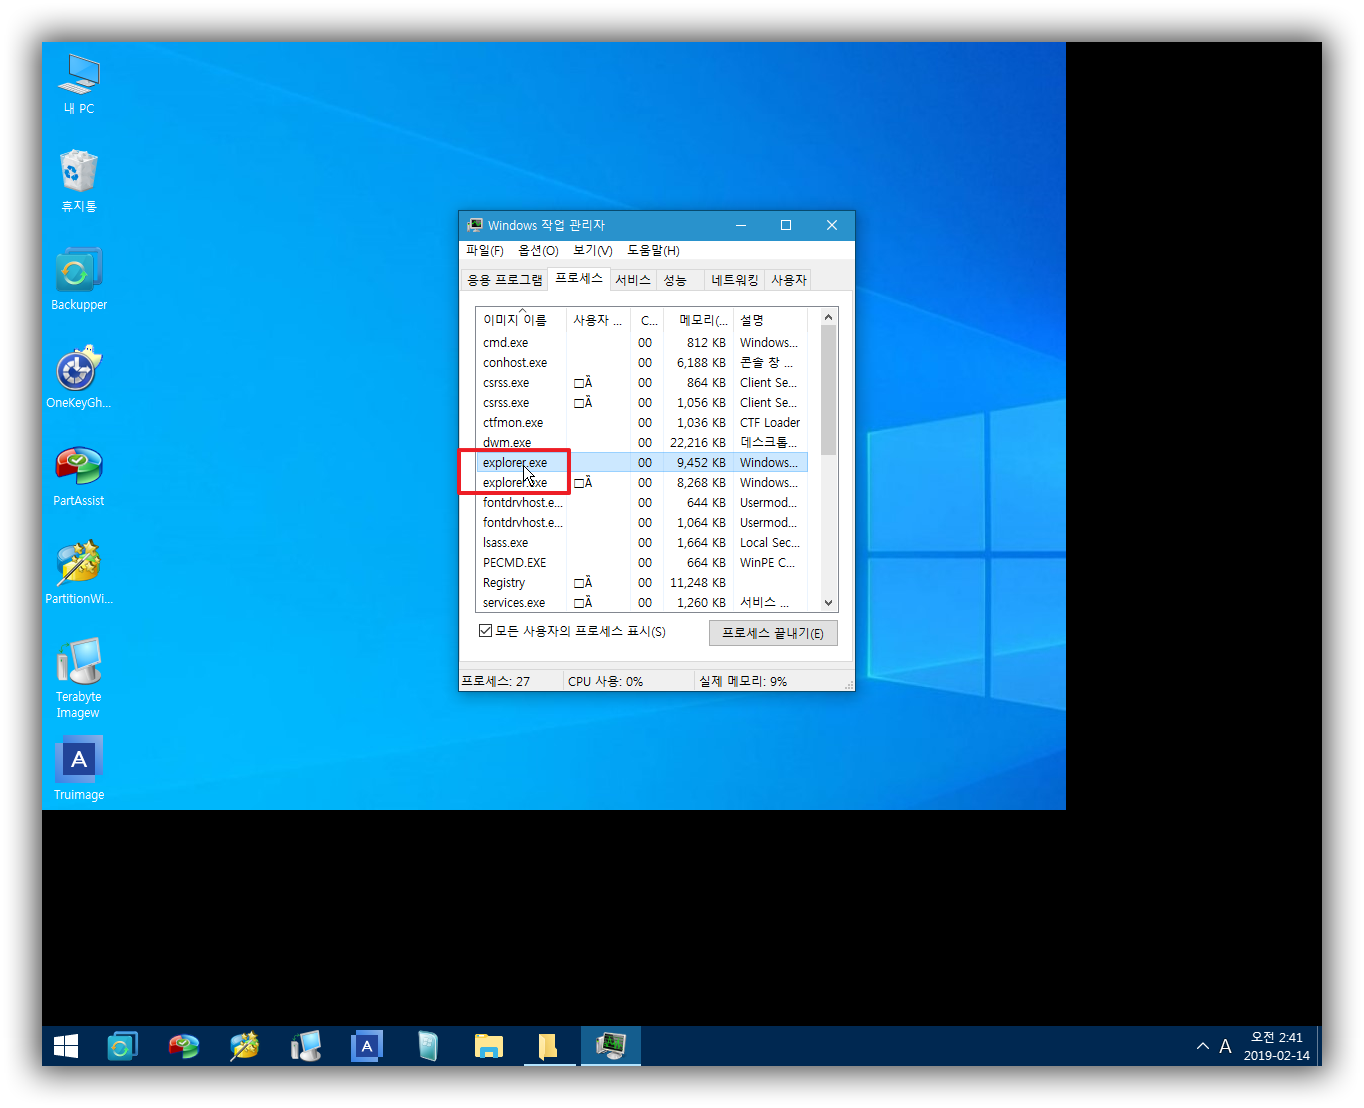Click the 프로세스 끝내기(E) button
The image size is (1364, 1108).
tap(773, 633)
